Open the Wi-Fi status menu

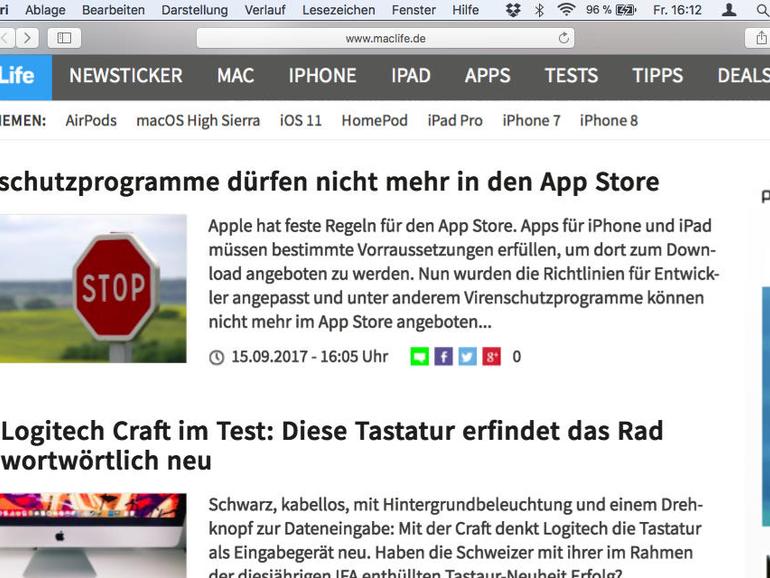[566, 9]
